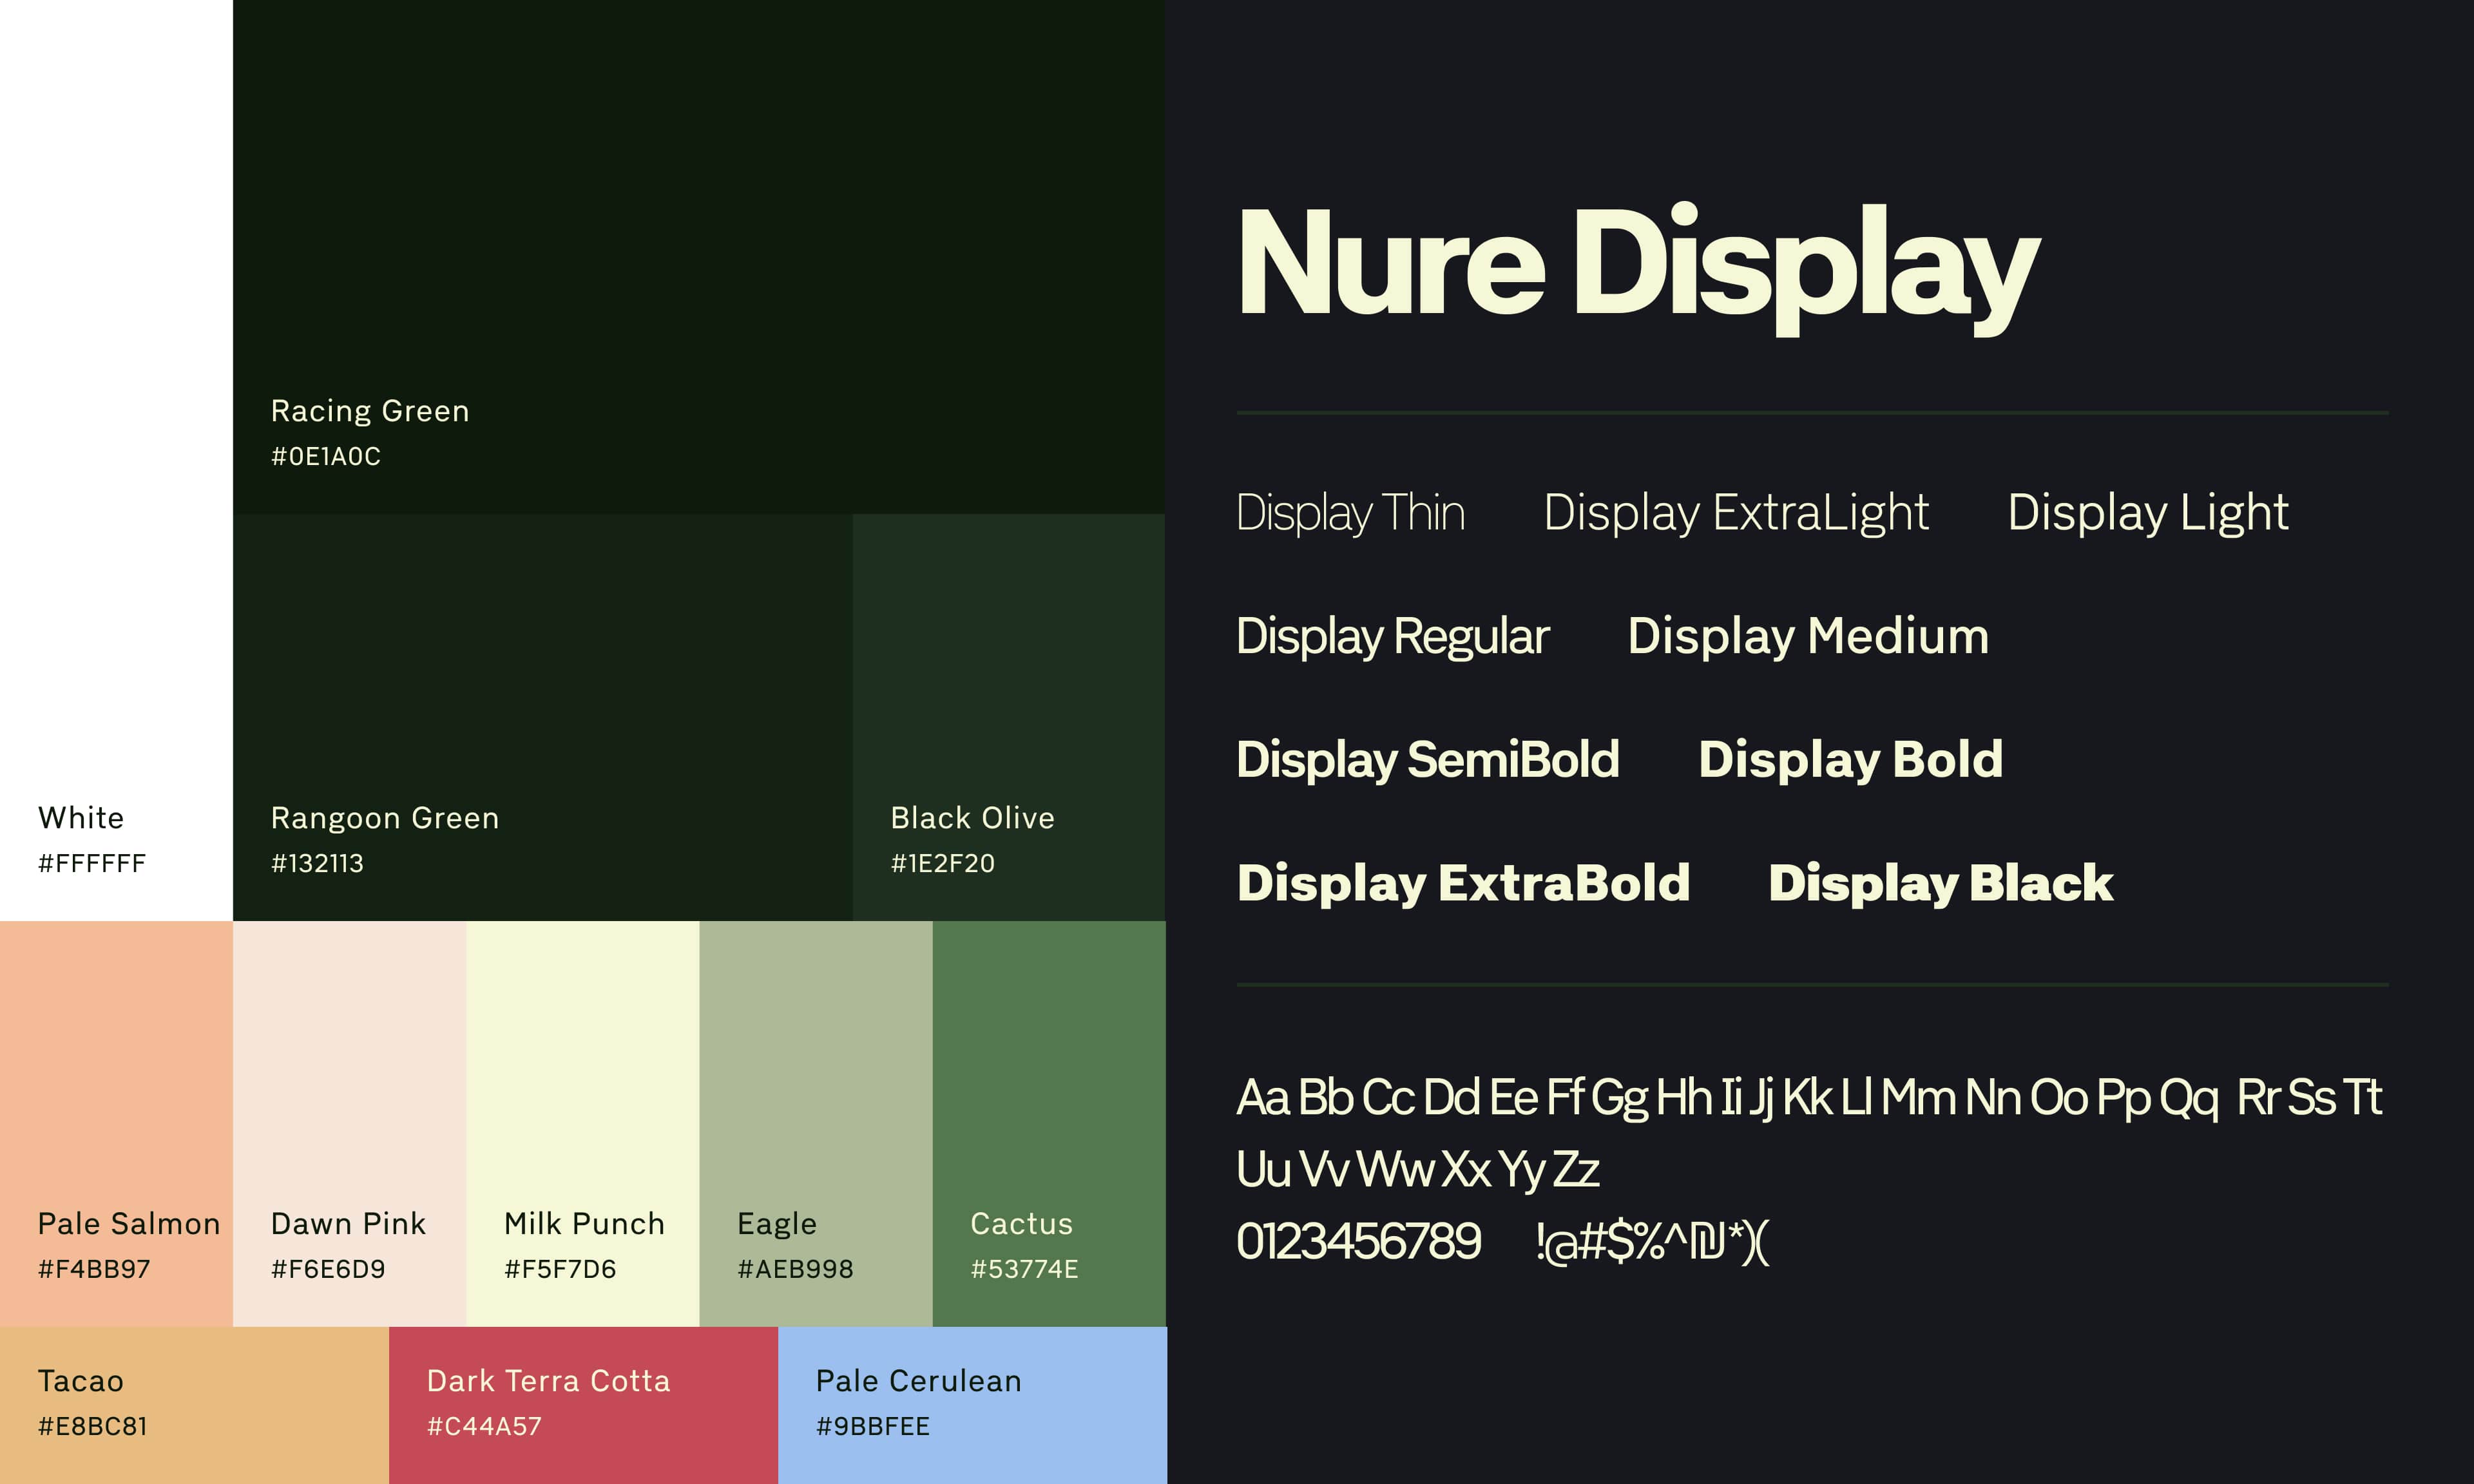
Task: Pick the Pale Salmon swatch
Action: [x=116, y=1124]
